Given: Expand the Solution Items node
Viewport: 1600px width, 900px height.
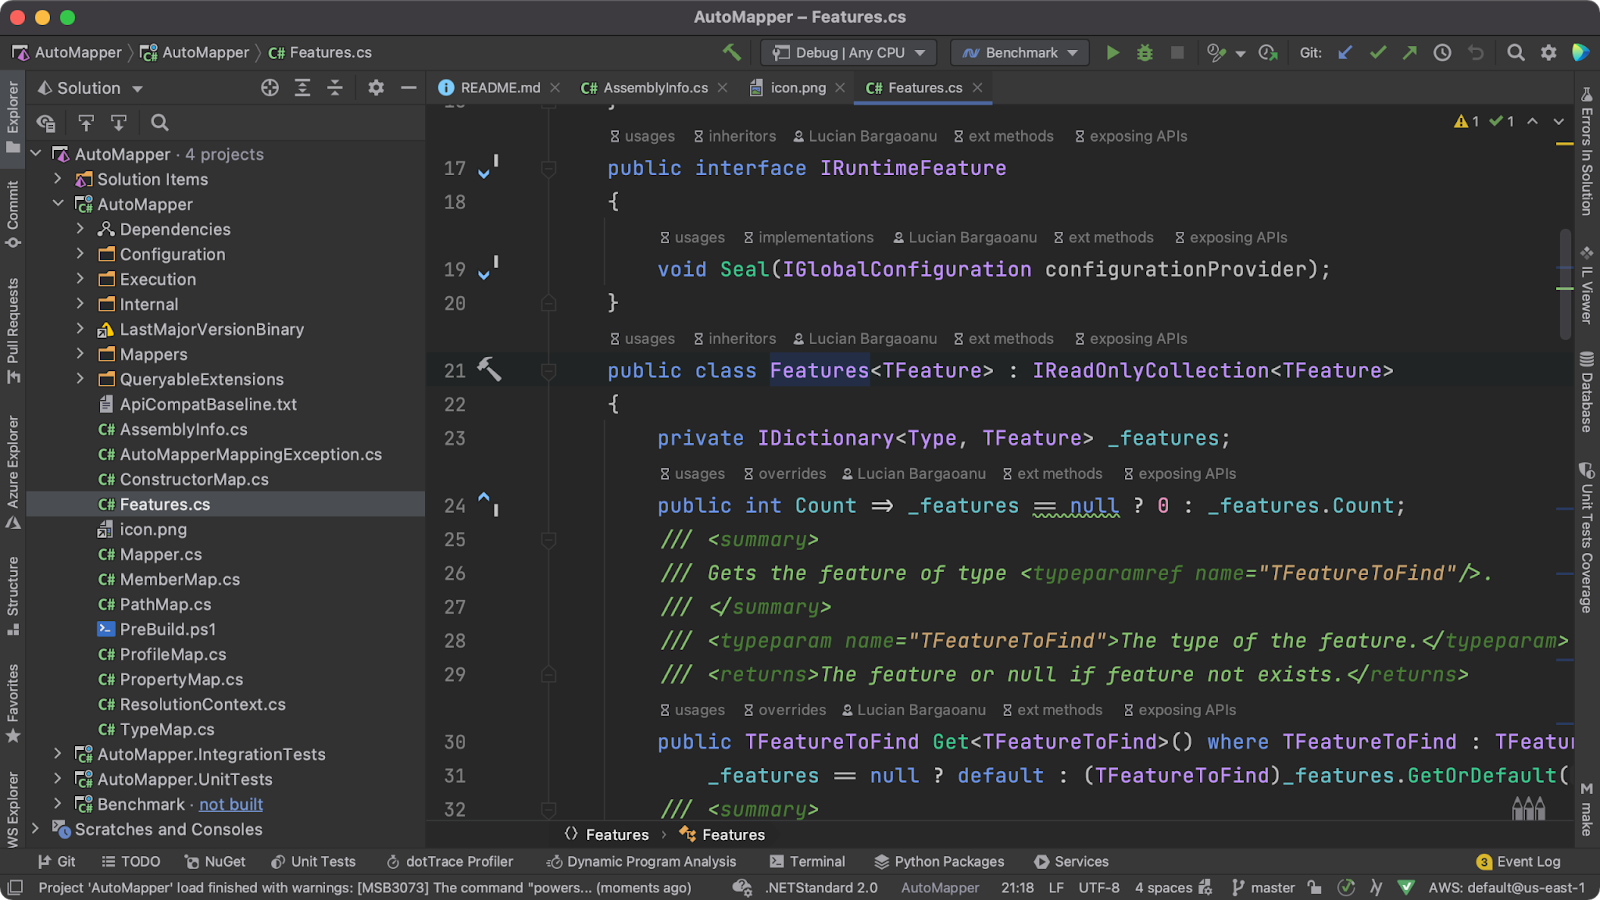Looking at the screenshot, I should pos(57,179).
